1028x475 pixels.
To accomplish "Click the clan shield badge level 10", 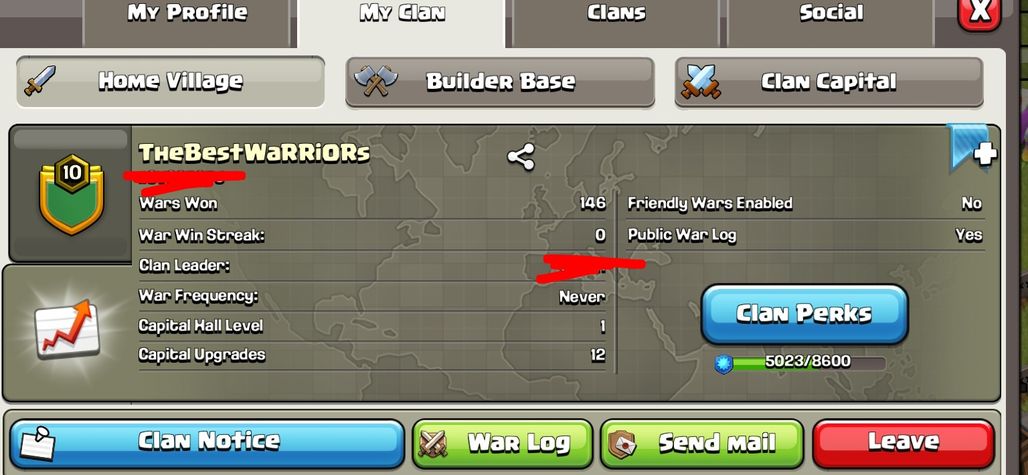I will tap(71, 194).
